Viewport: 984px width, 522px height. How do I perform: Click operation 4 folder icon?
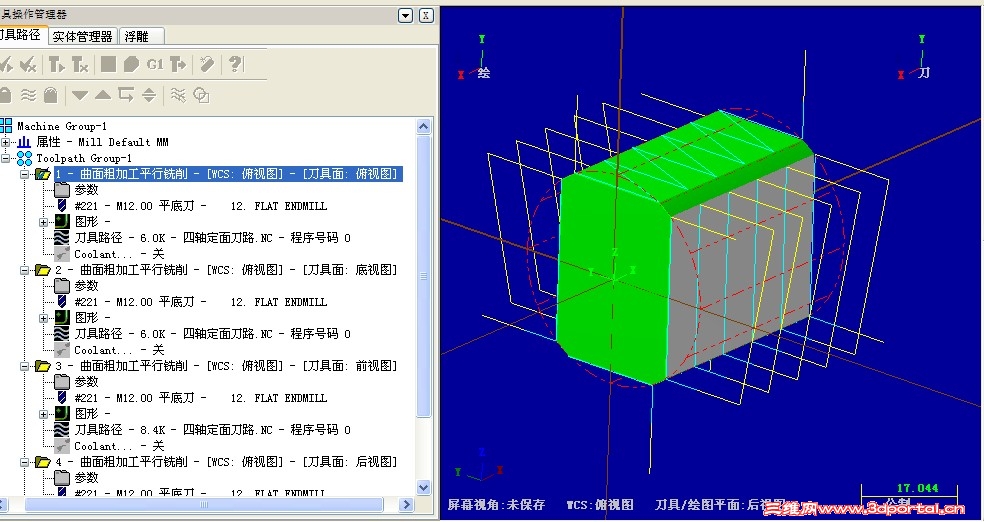click(x=43, y=462)
